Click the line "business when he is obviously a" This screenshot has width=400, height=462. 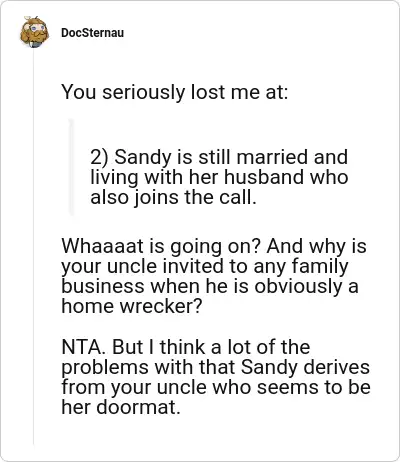coord(210,286)
